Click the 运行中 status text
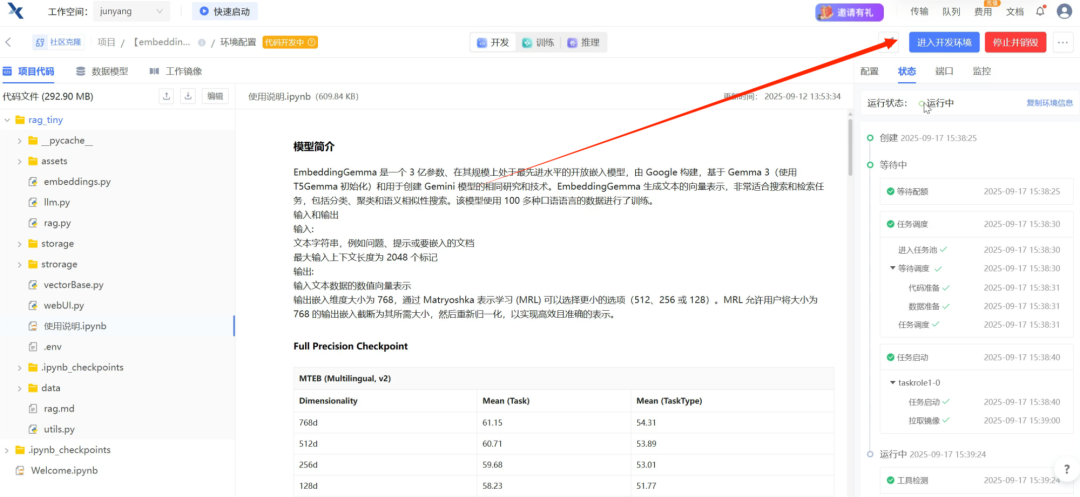Screen dimensions: 1080x497 (940, 103)
